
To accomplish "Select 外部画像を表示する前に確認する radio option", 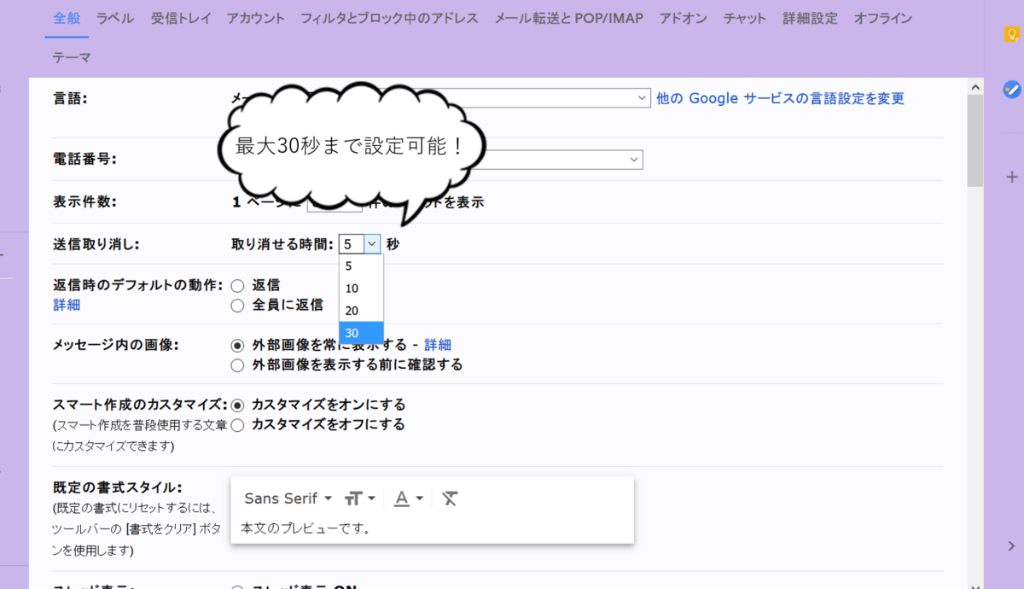I will point(237,366).
